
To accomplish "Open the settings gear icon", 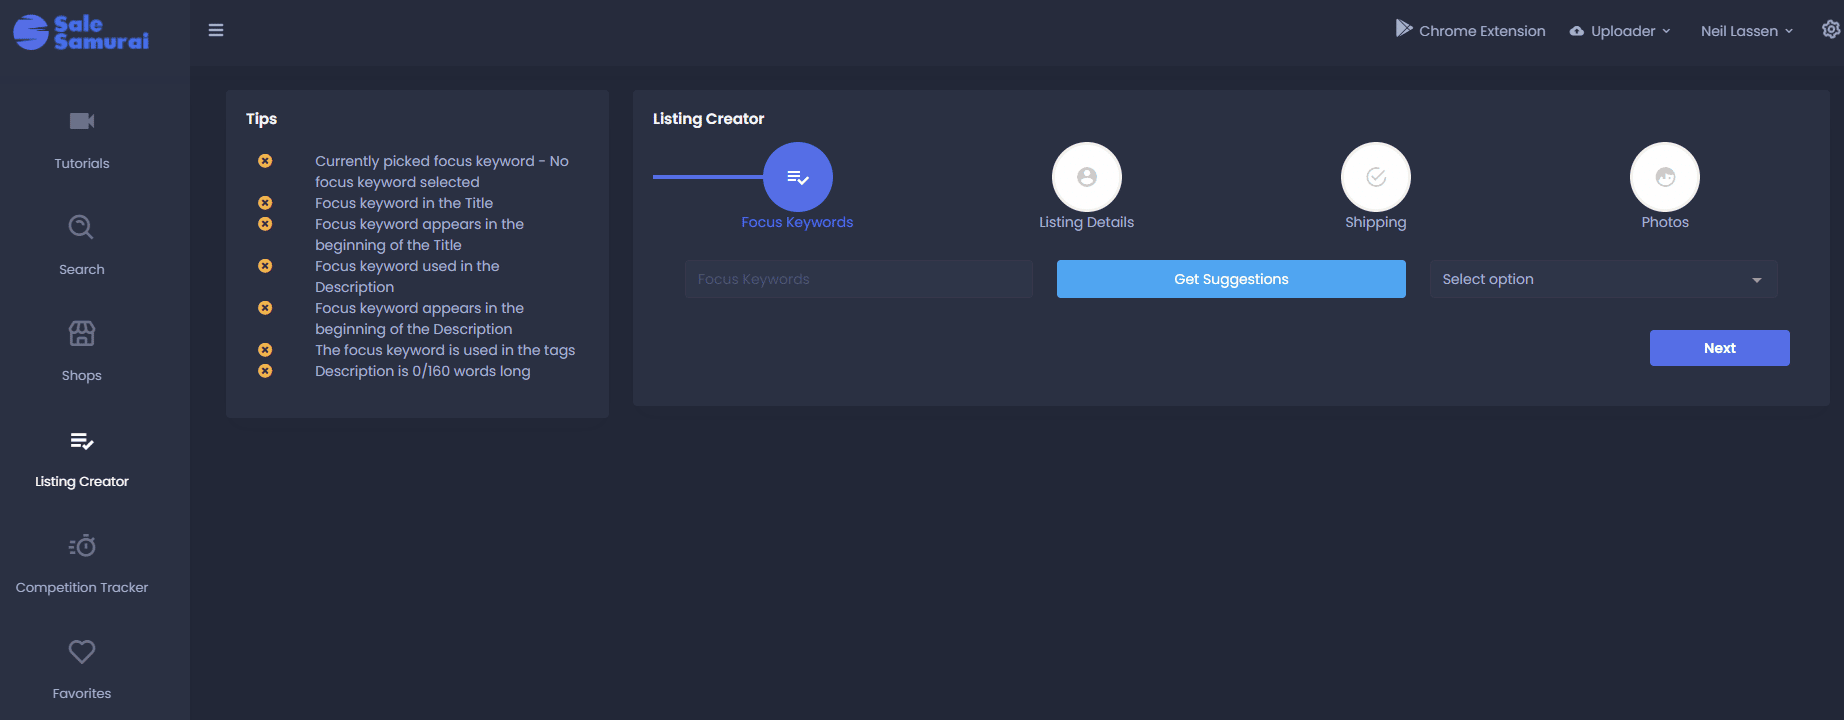I will coord(1831,30).
